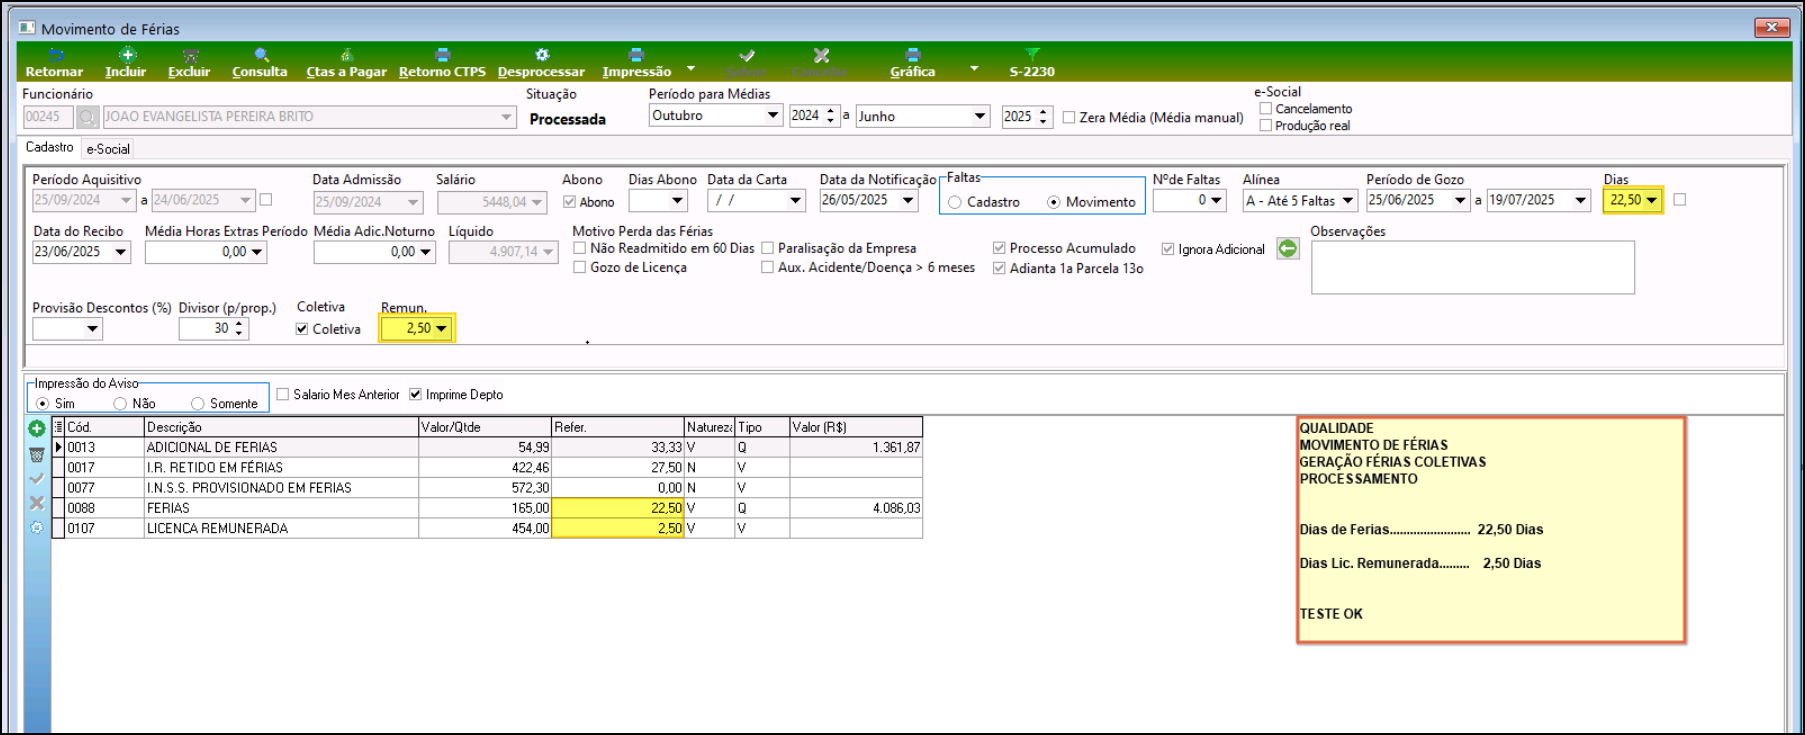Image resolution: width=1805 pixels, height=735 pixels.
Task: Close the Movimento de Férias window
Action: tap(1772, 27)
